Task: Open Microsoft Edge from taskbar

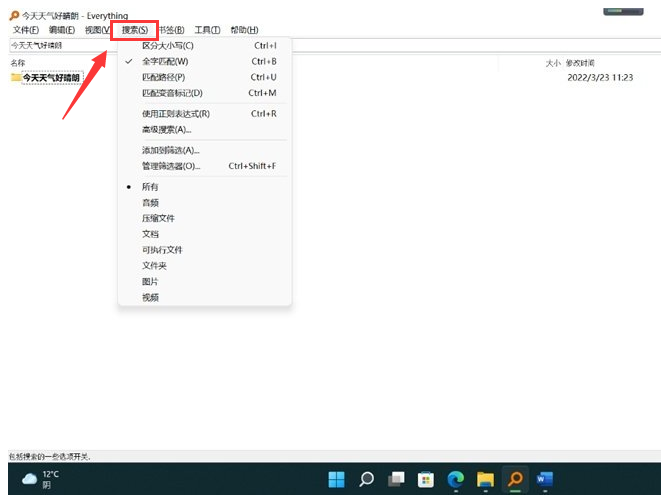Action: tap(455, 480)
